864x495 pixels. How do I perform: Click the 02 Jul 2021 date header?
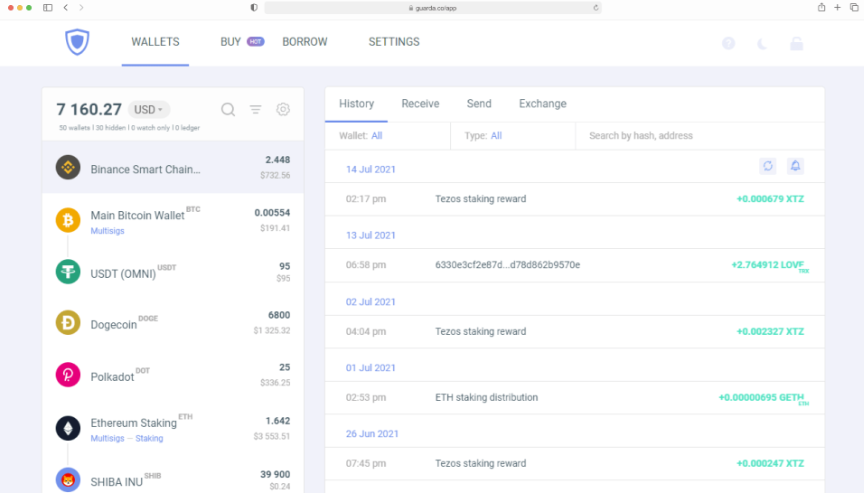coord(371,302)
